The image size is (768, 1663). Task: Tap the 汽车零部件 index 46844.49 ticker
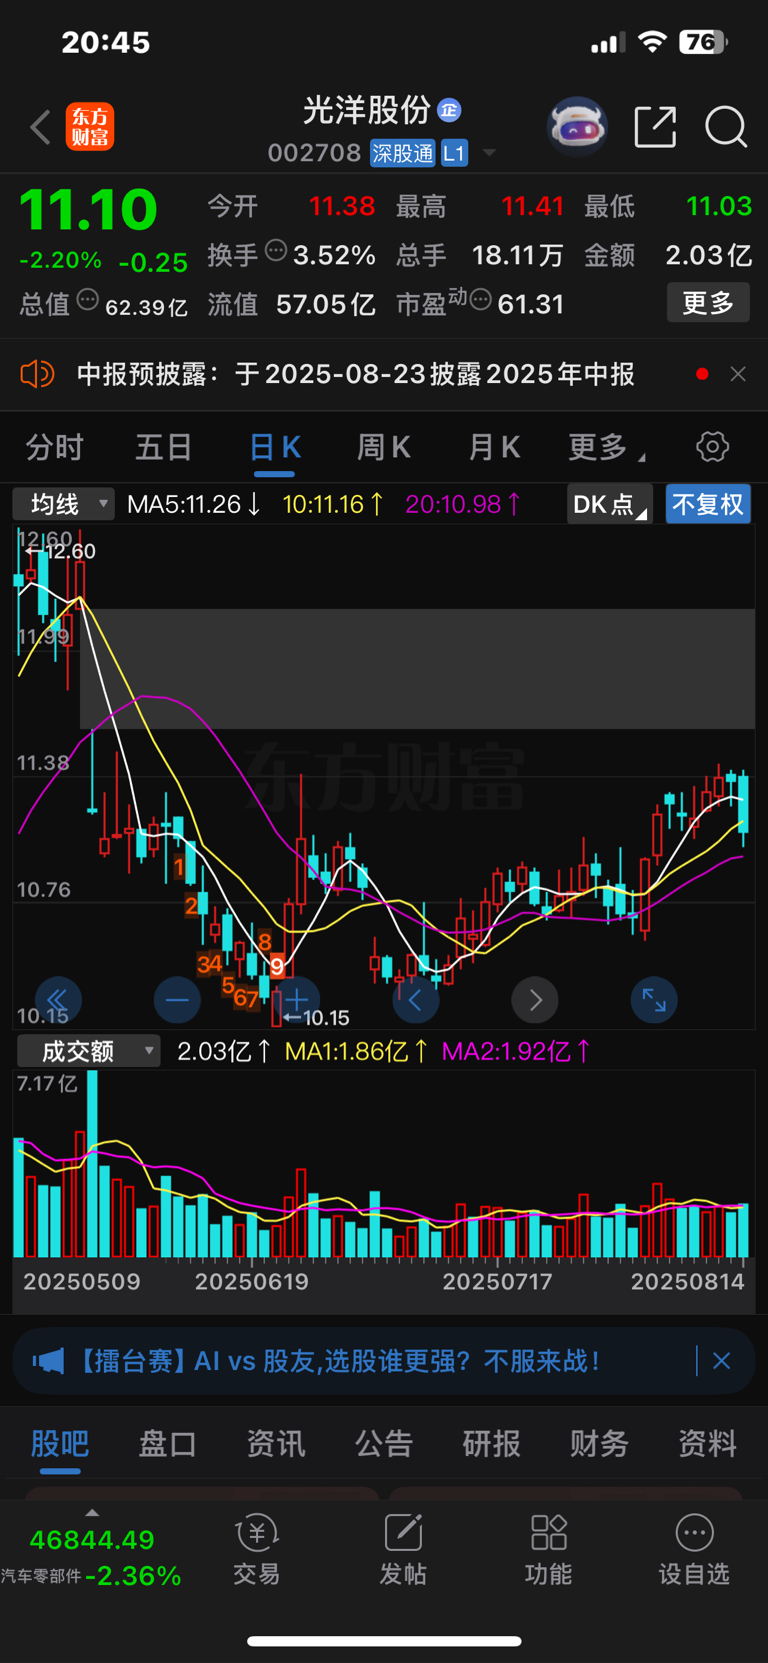click(92, 1556)
